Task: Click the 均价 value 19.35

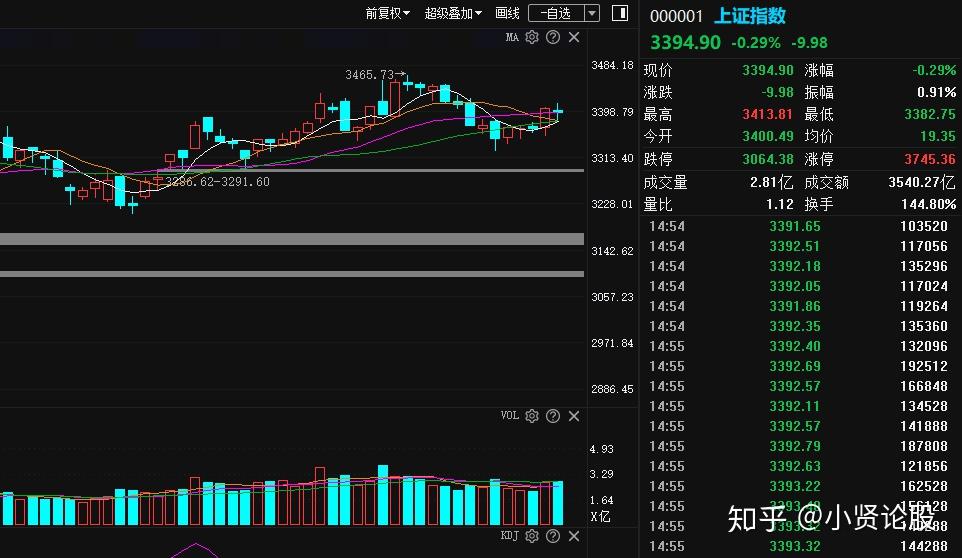Action: click(938, 136)
